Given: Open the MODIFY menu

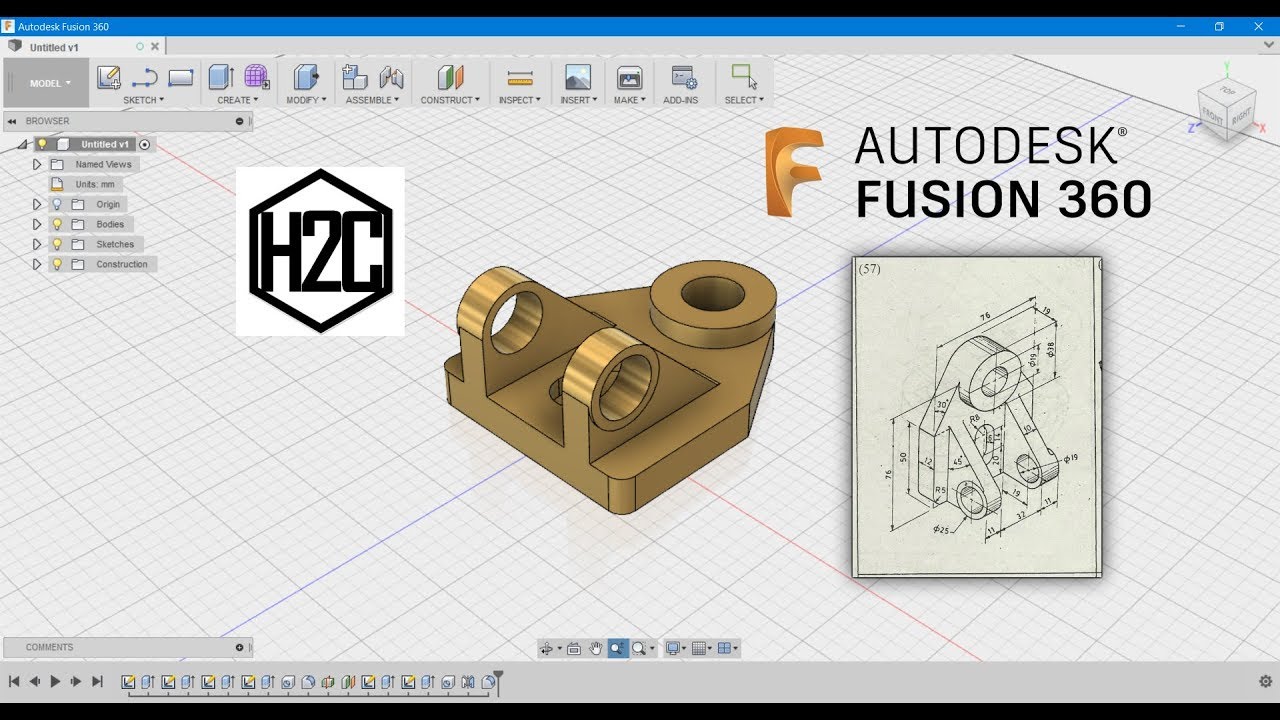Looking at the screenshot, I should point(306,100).
